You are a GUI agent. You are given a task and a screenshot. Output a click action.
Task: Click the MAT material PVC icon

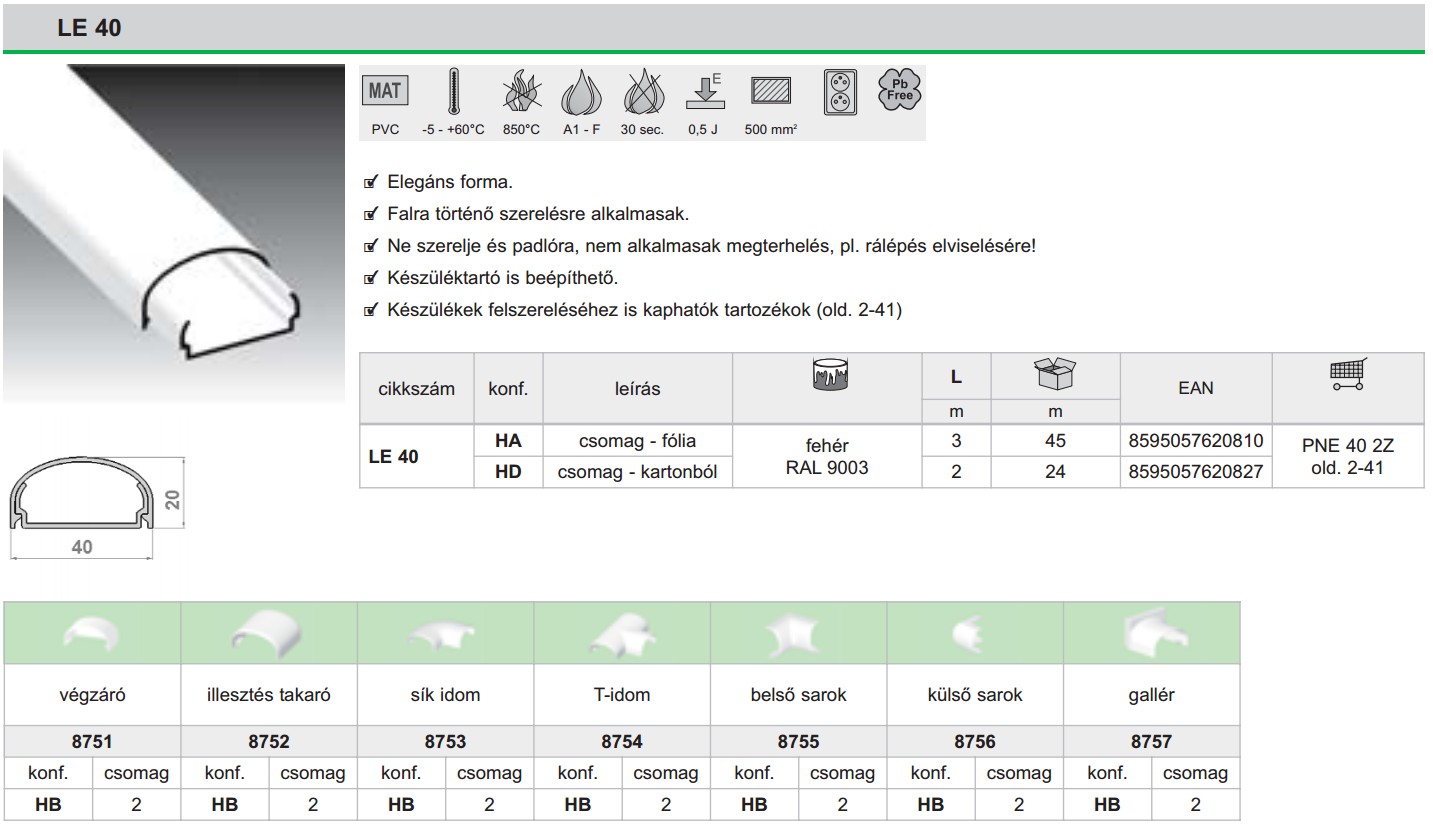385,92
